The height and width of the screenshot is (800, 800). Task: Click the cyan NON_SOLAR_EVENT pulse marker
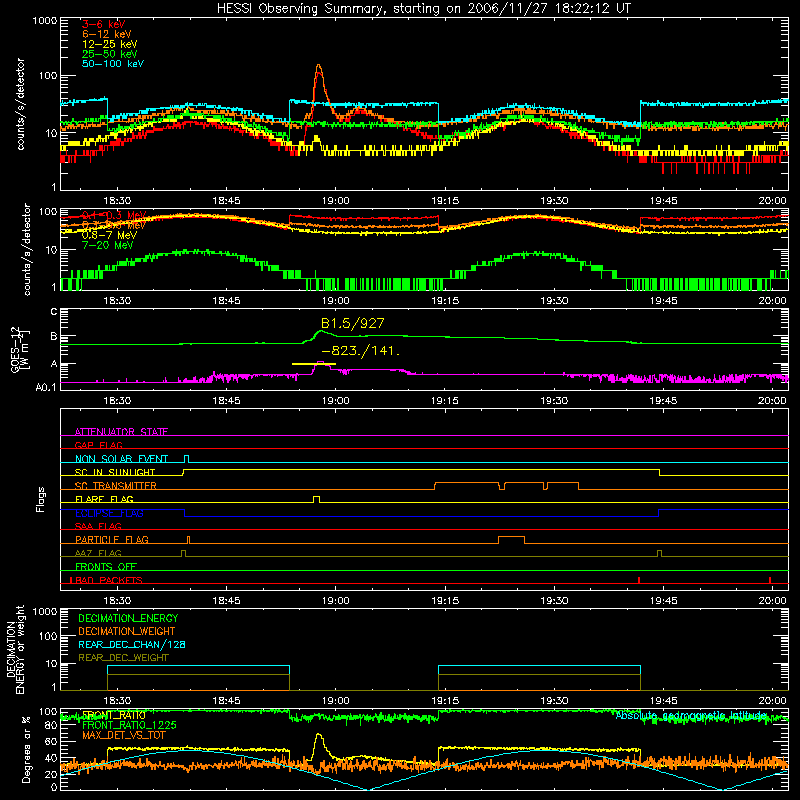pyautogui.click(x=186, y=459)
